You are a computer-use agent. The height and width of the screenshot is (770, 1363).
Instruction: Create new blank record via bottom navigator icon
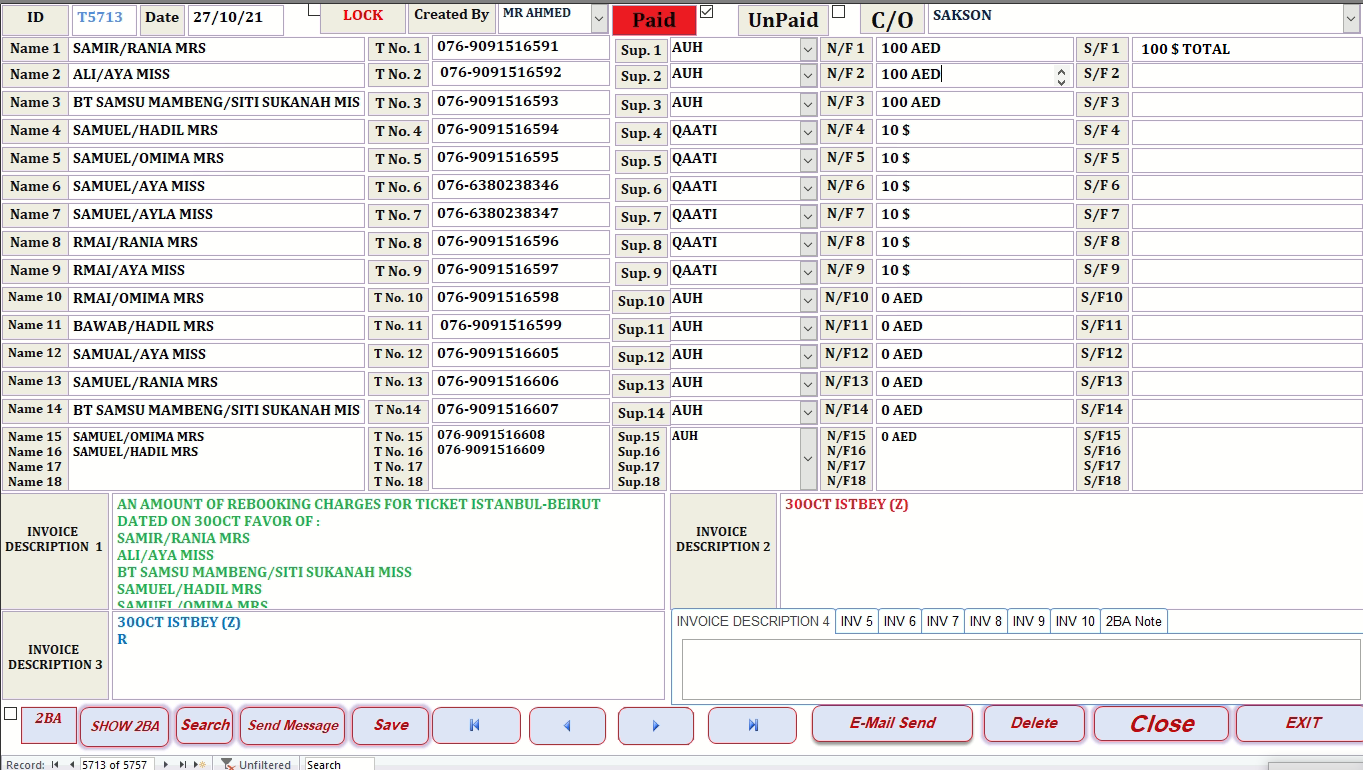(x=198, y=763)
